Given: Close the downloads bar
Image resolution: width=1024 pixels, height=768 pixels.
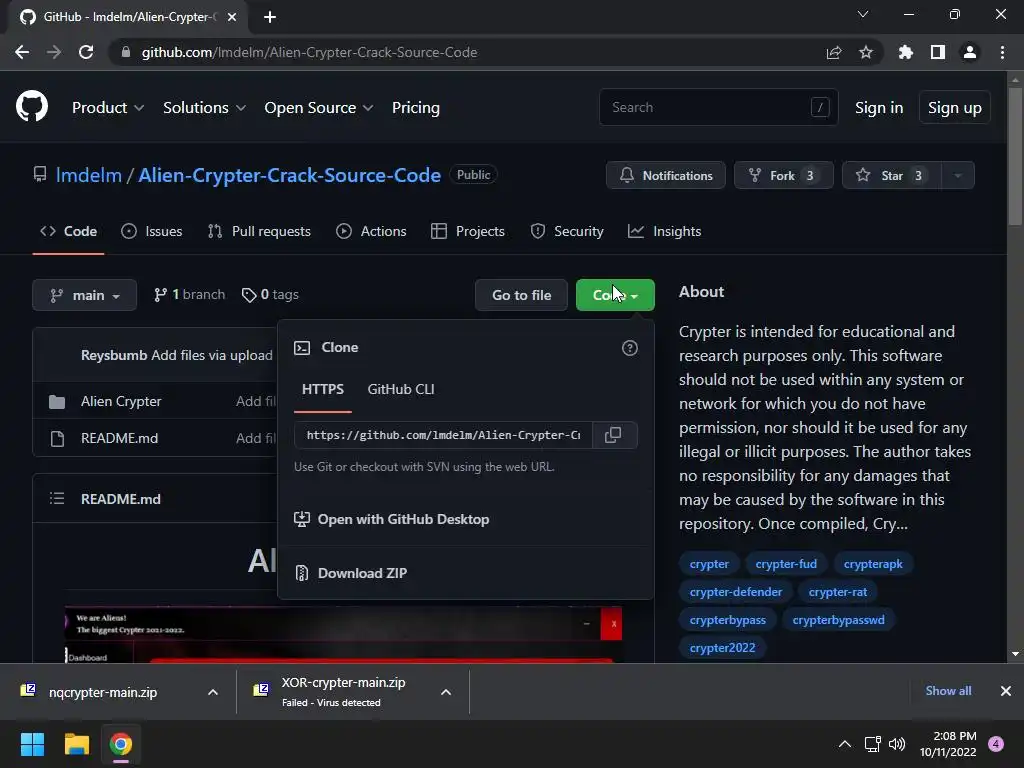Looking at the screenshot, I should (x=1006, y=691).
